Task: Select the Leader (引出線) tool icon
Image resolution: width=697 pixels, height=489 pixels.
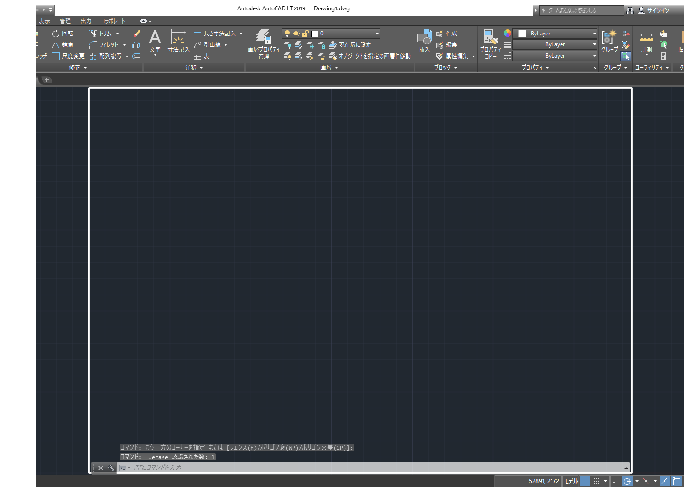Action: coord(198,45)
